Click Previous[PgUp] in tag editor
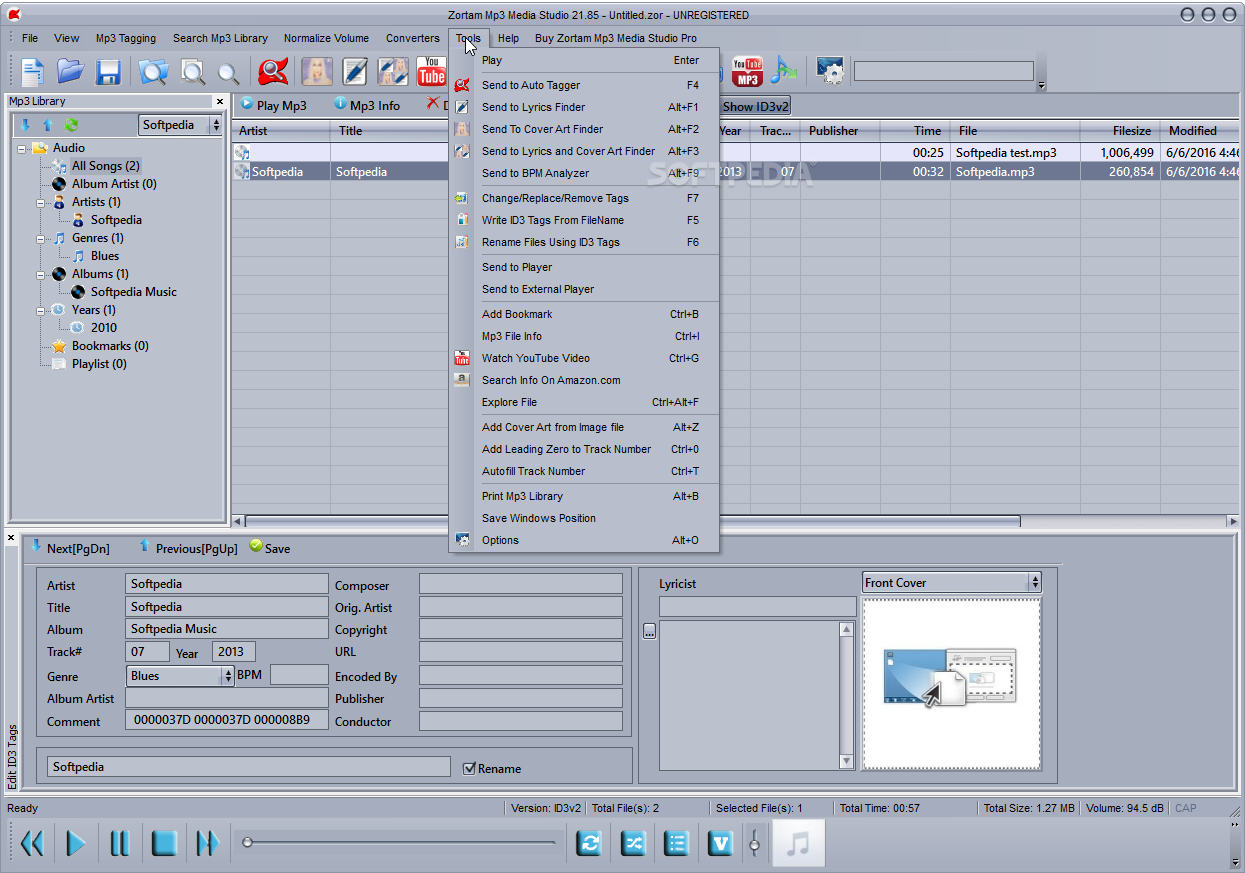 tap(188, 548)
